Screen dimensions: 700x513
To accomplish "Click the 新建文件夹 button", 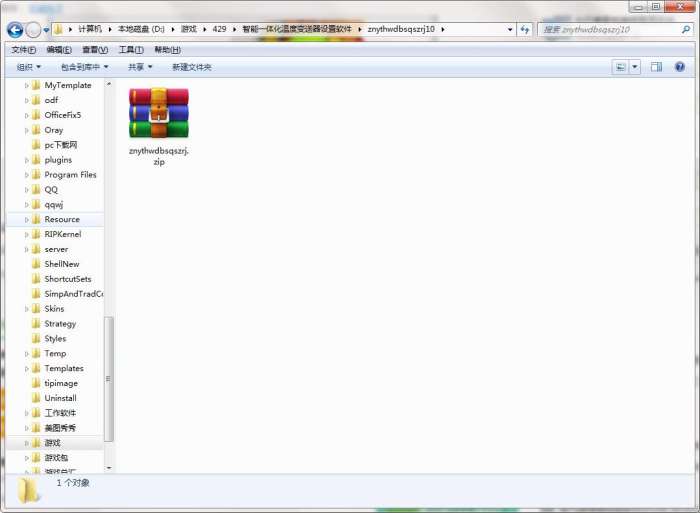I will 192,67.
